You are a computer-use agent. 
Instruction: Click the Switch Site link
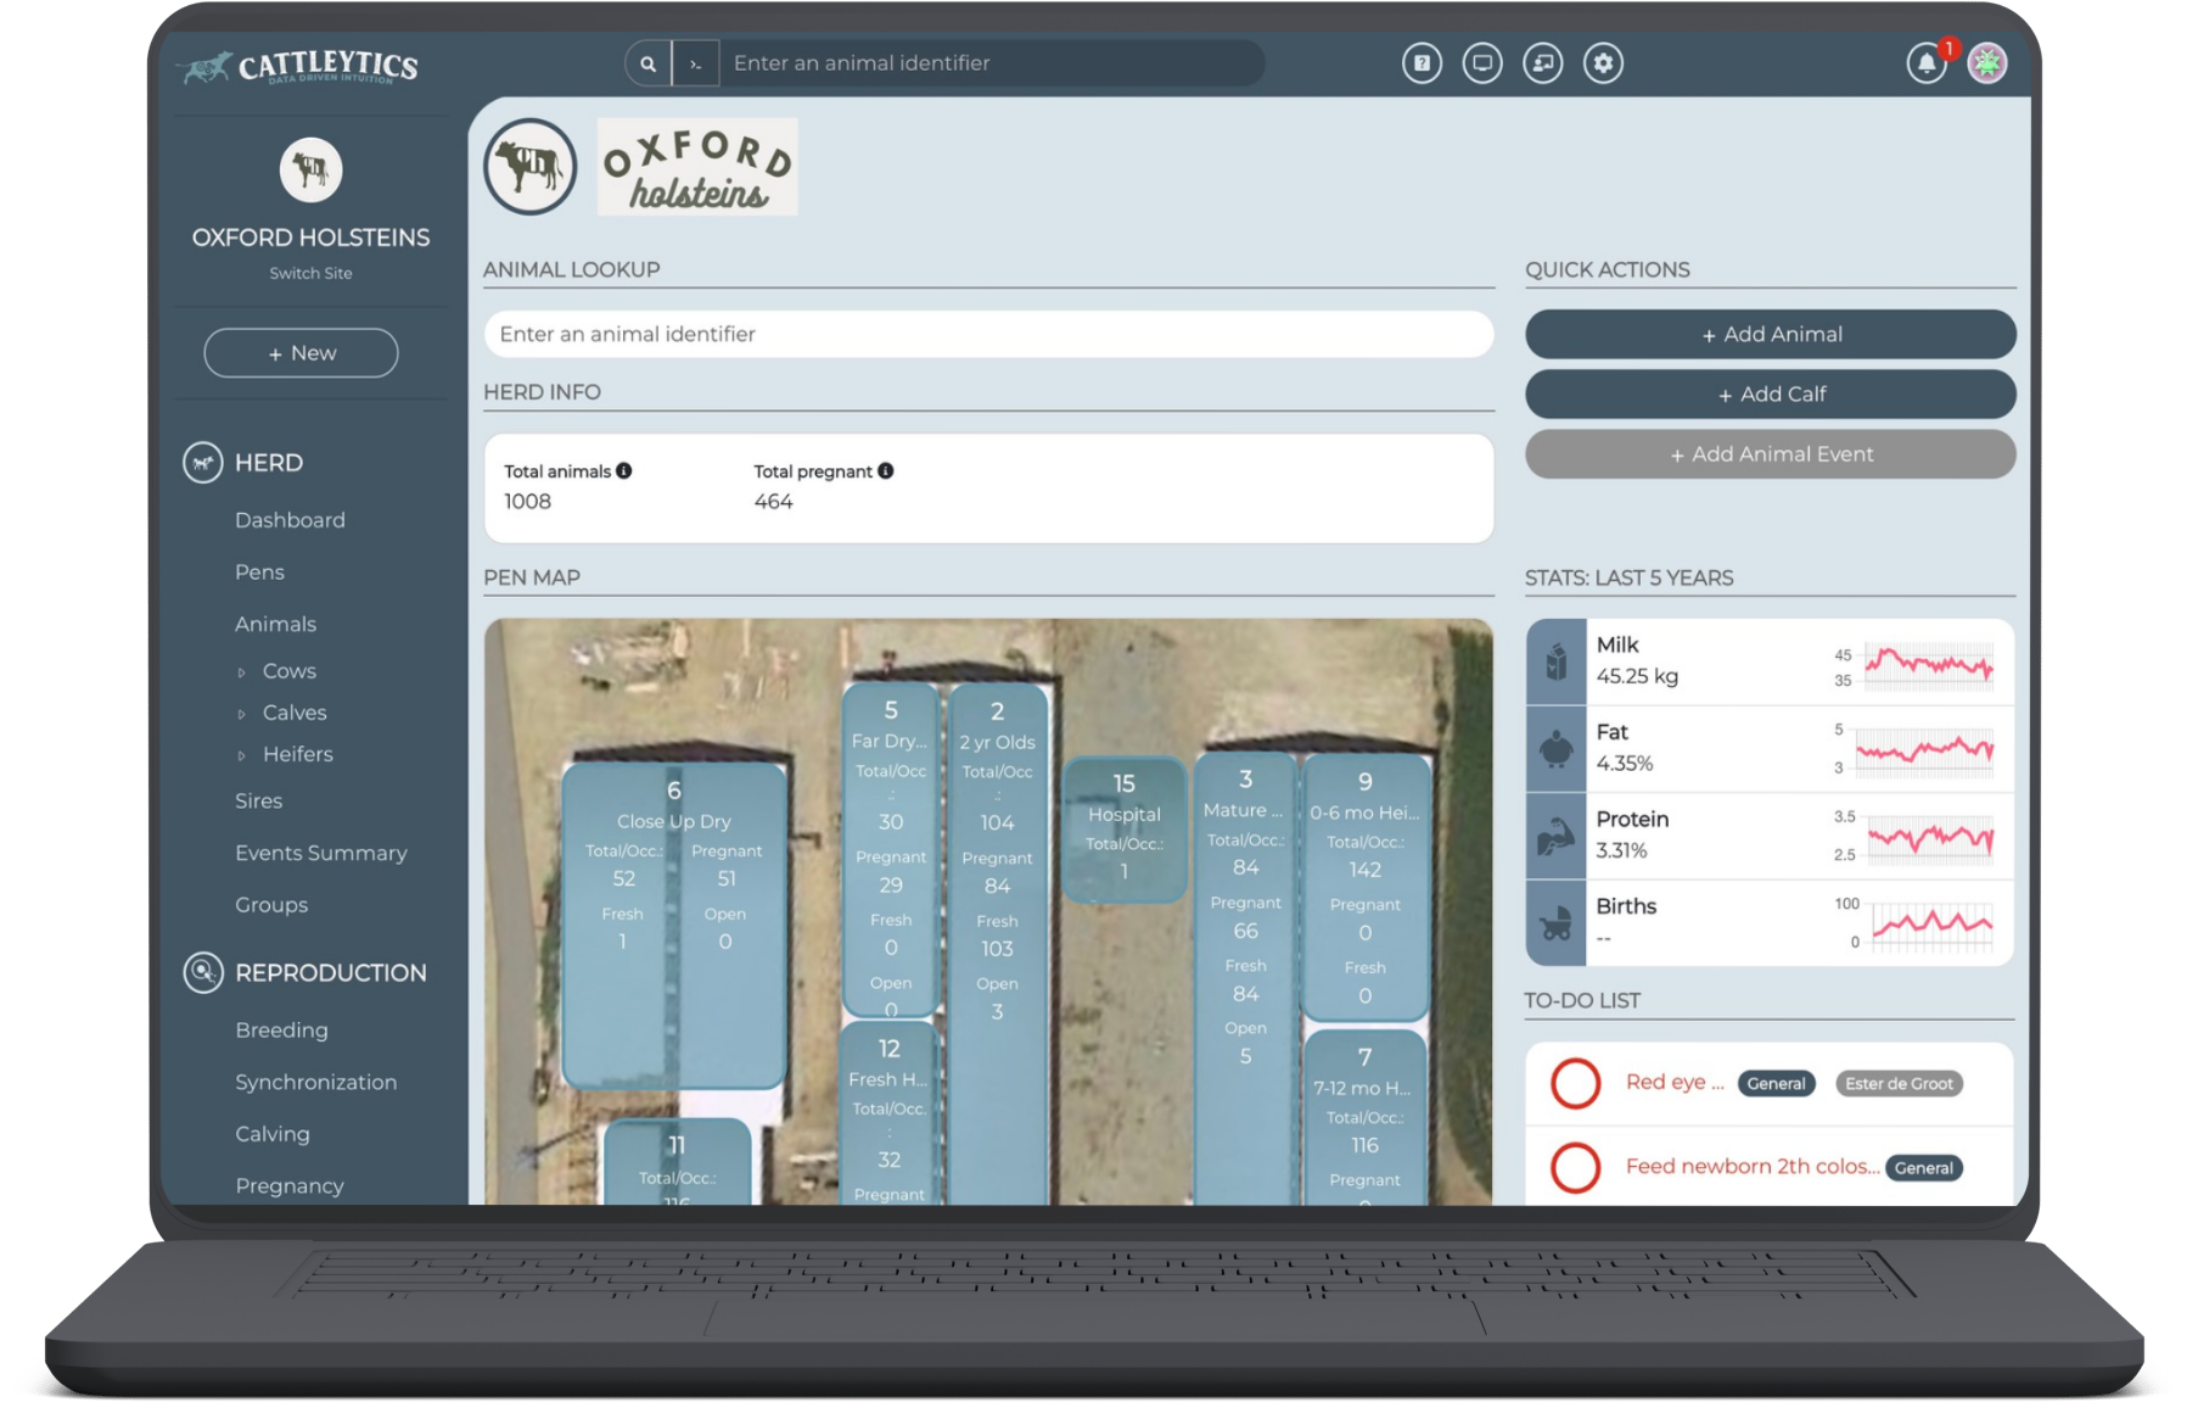(310, 273)
